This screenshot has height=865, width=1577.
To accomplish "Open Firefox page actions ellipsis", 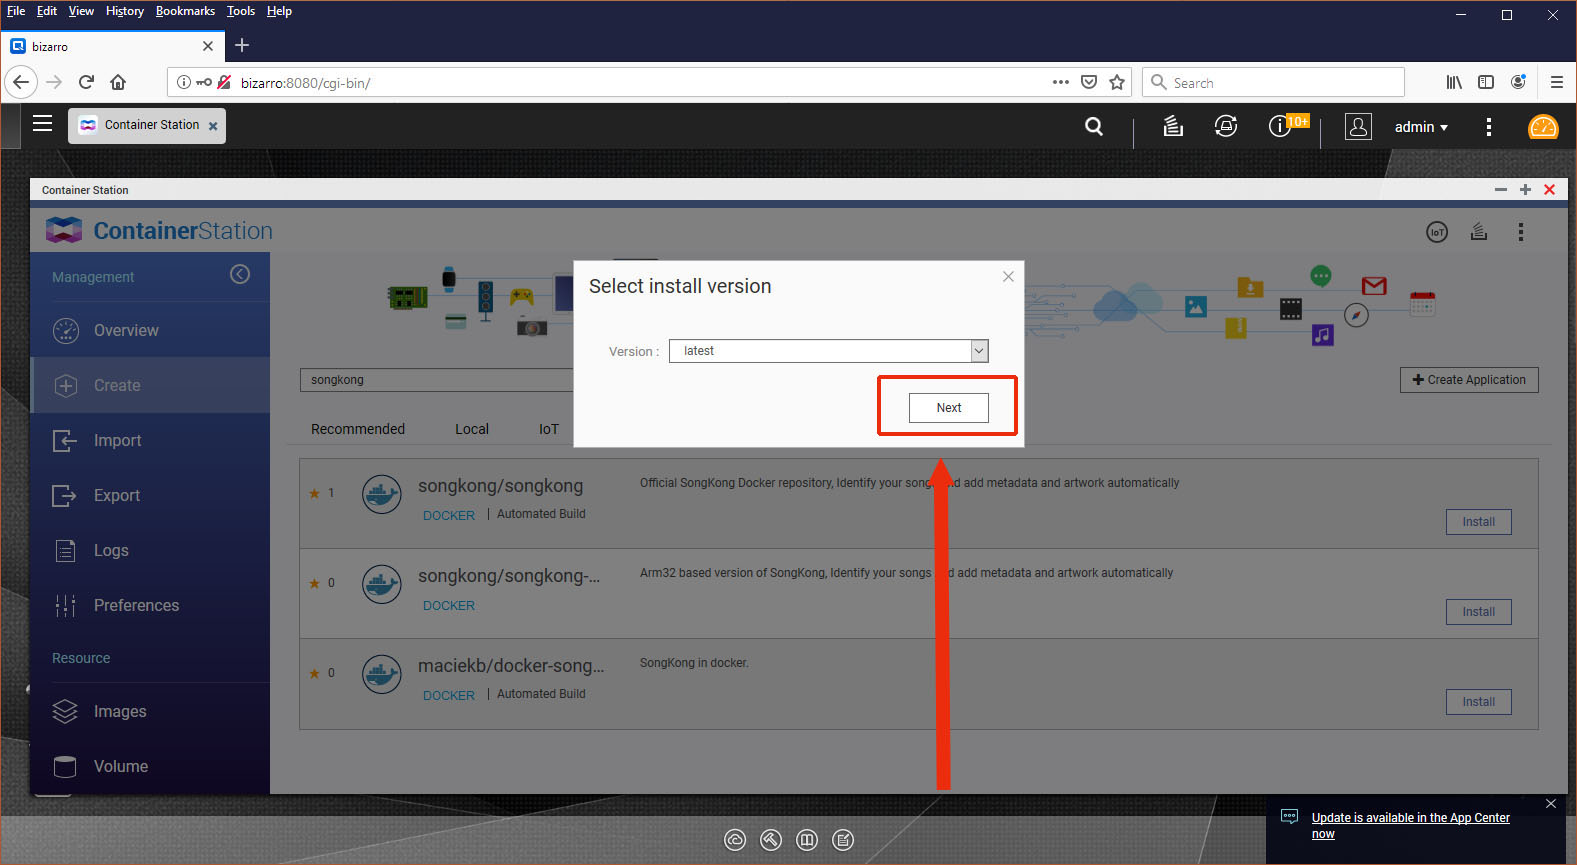I will coord(1061,82).
